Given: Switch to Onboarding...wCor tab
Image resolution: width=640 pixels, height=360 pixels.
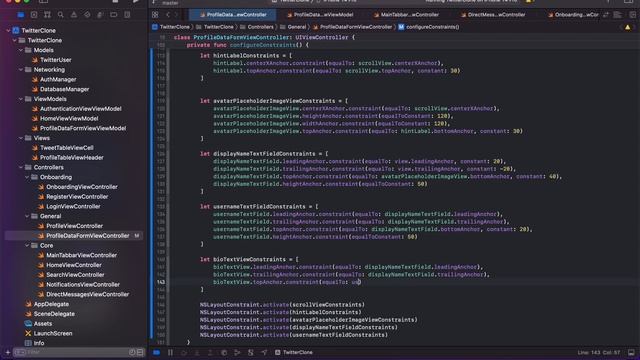Looking at the screenshot, I should 573,15.
